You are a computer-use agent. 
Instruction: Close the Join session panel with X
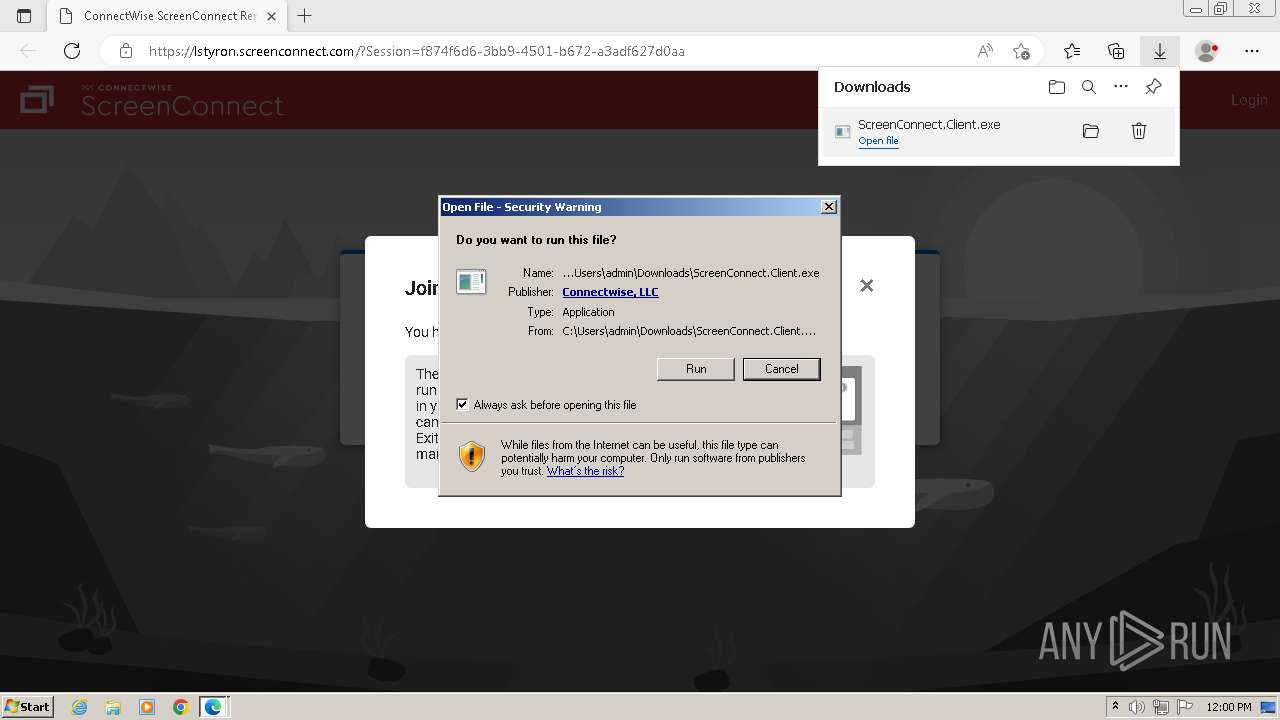pyautogui.click(x=867, y=286)
